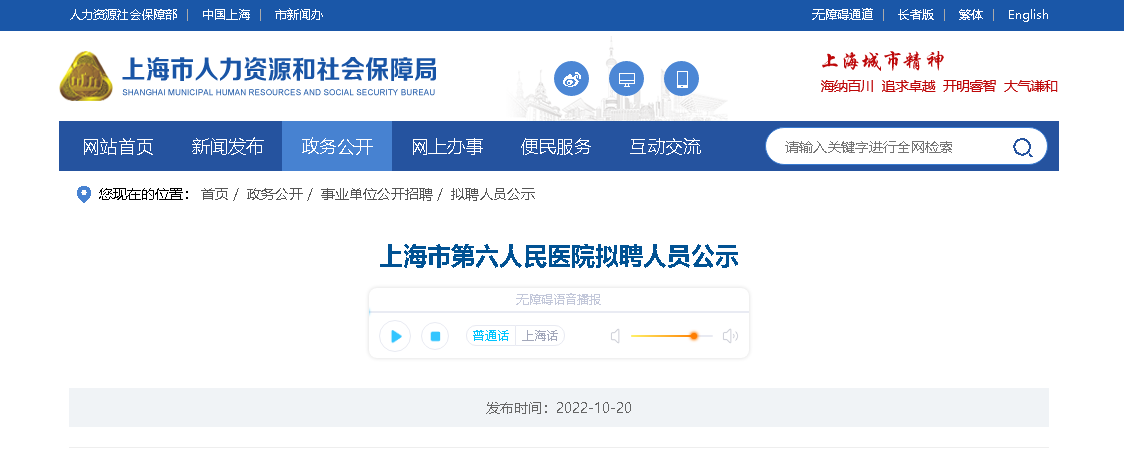Switch voice to 上海话 dialect

(540, 336)
